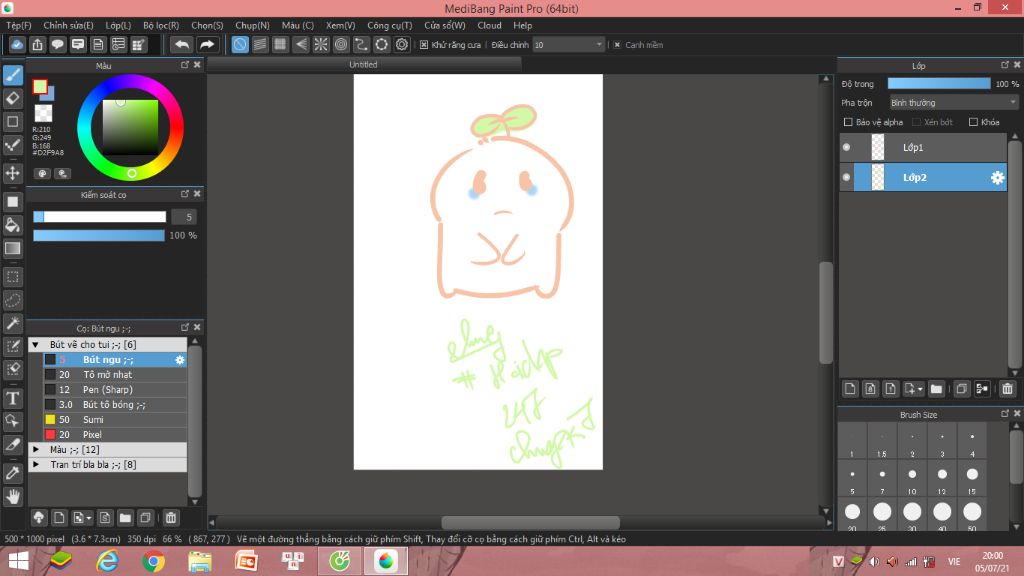Image resolution: width=1024 pixels, height=576 pixels.
Task: Add new layer folder in Lớp panel
Action: 936,389
